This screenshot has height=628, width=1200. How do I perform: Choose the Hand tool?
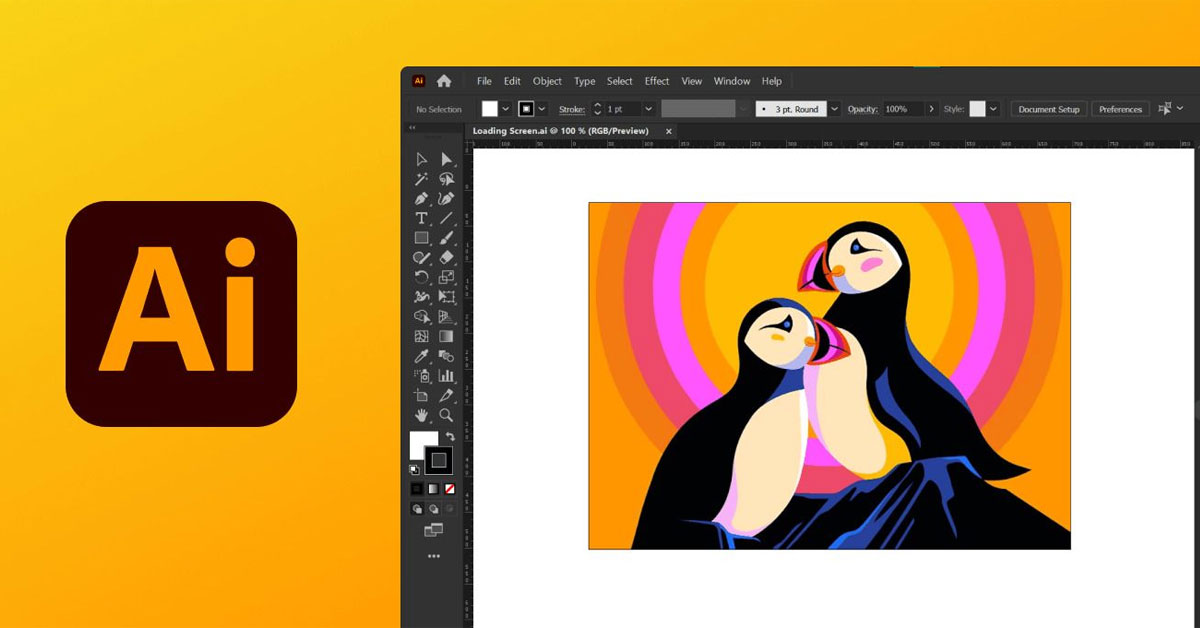[421, 415]
